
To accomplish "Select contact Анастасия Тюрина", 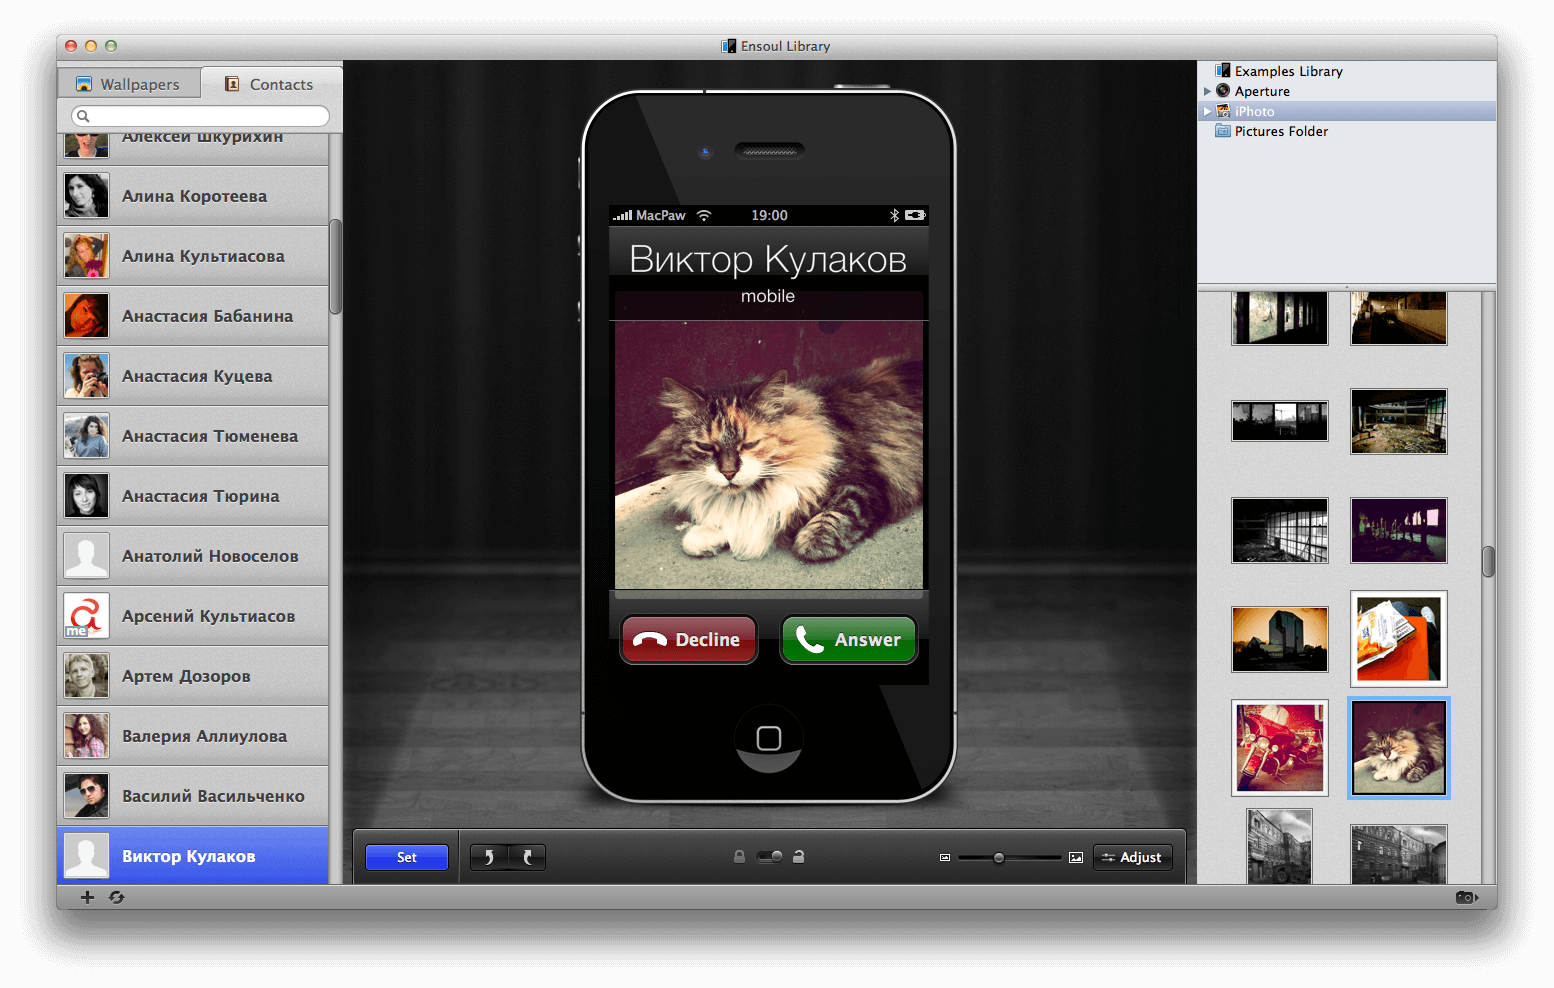I will pyautogui.click(x=193, y=496).
